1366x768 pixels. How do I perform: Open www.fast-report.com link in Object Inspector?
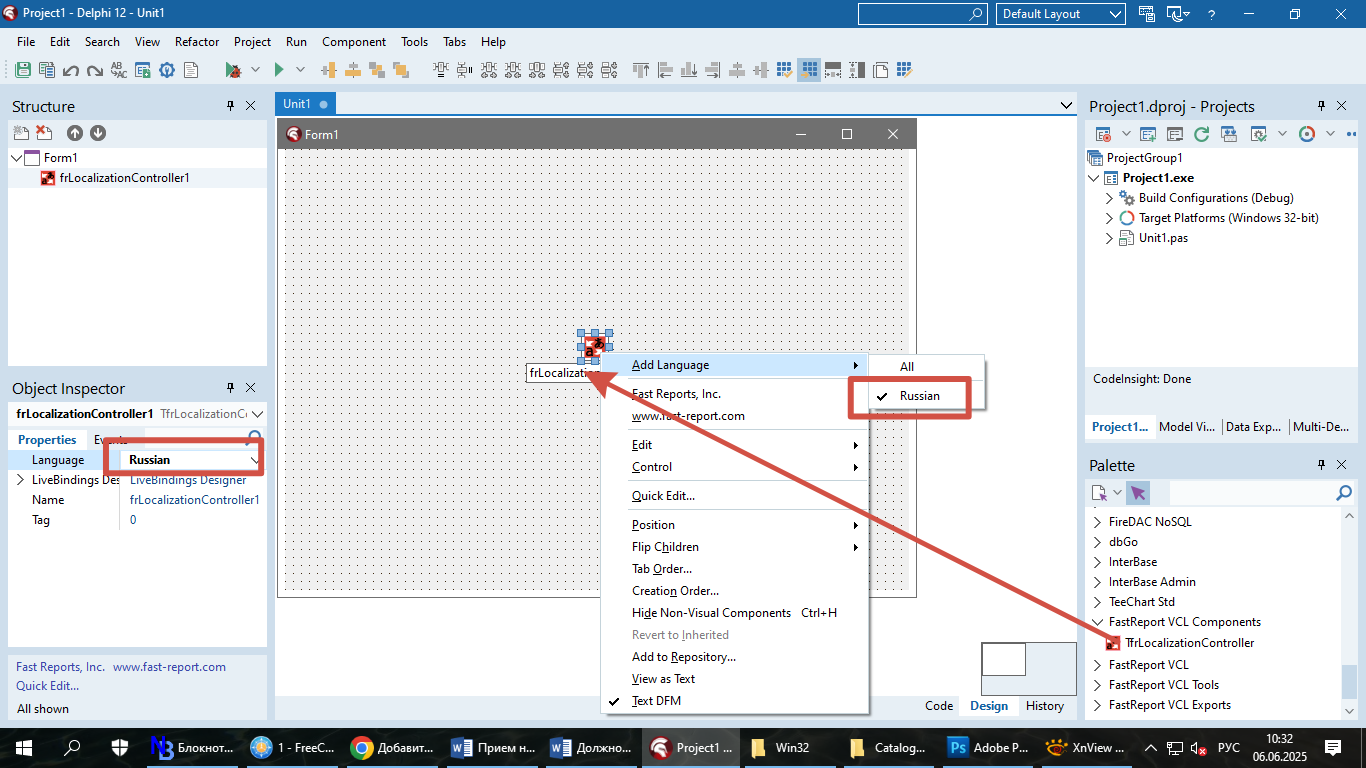point(169,667)
